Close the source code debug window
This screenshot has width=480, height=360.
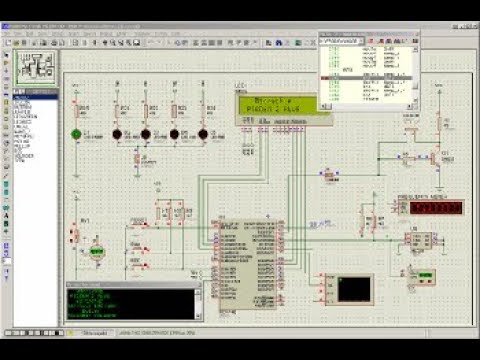coord(416,34)
